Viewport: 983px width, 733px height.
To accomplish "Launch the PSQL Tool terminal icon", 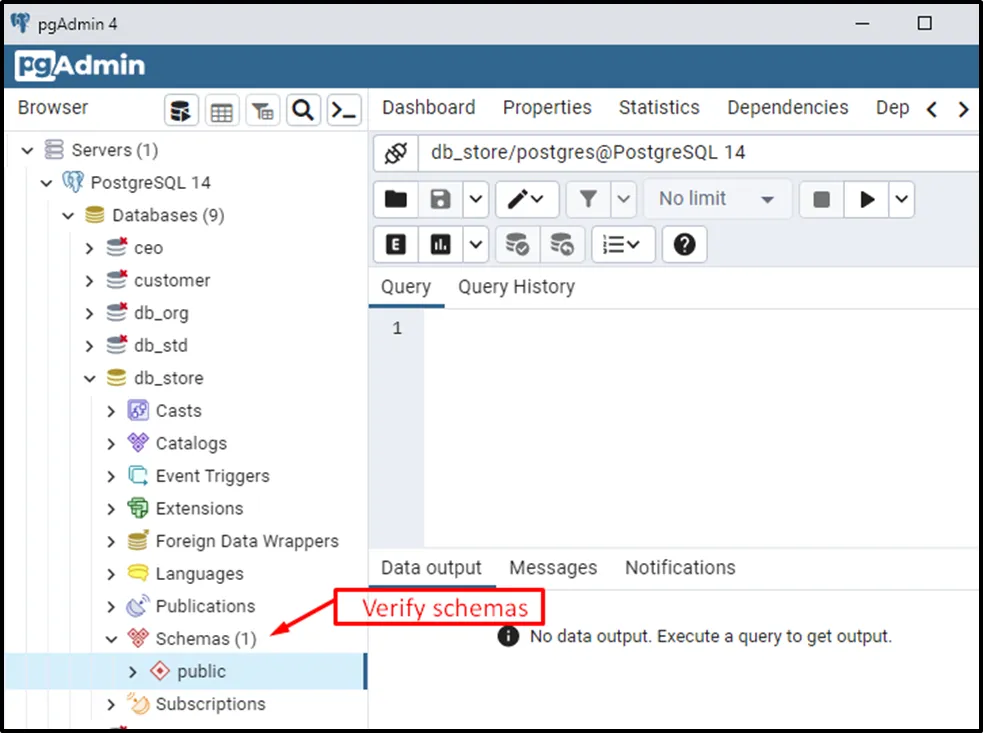I will (344, 111).
